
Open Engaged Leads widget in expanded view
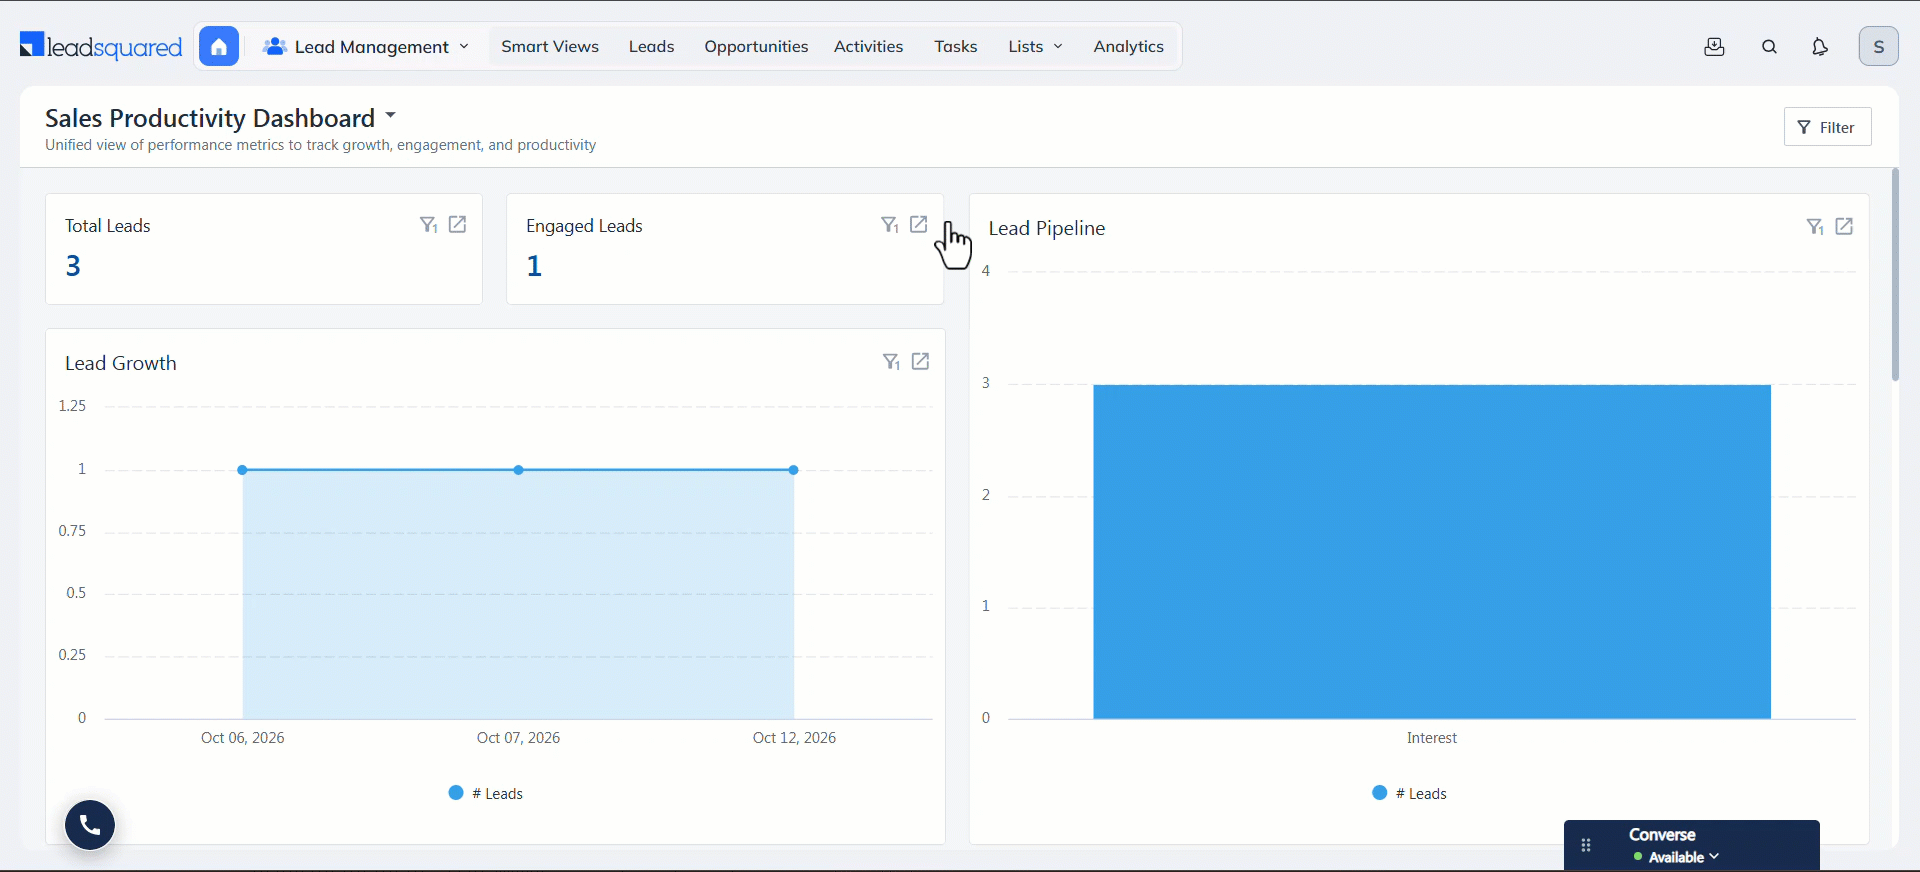coord(919,225)
